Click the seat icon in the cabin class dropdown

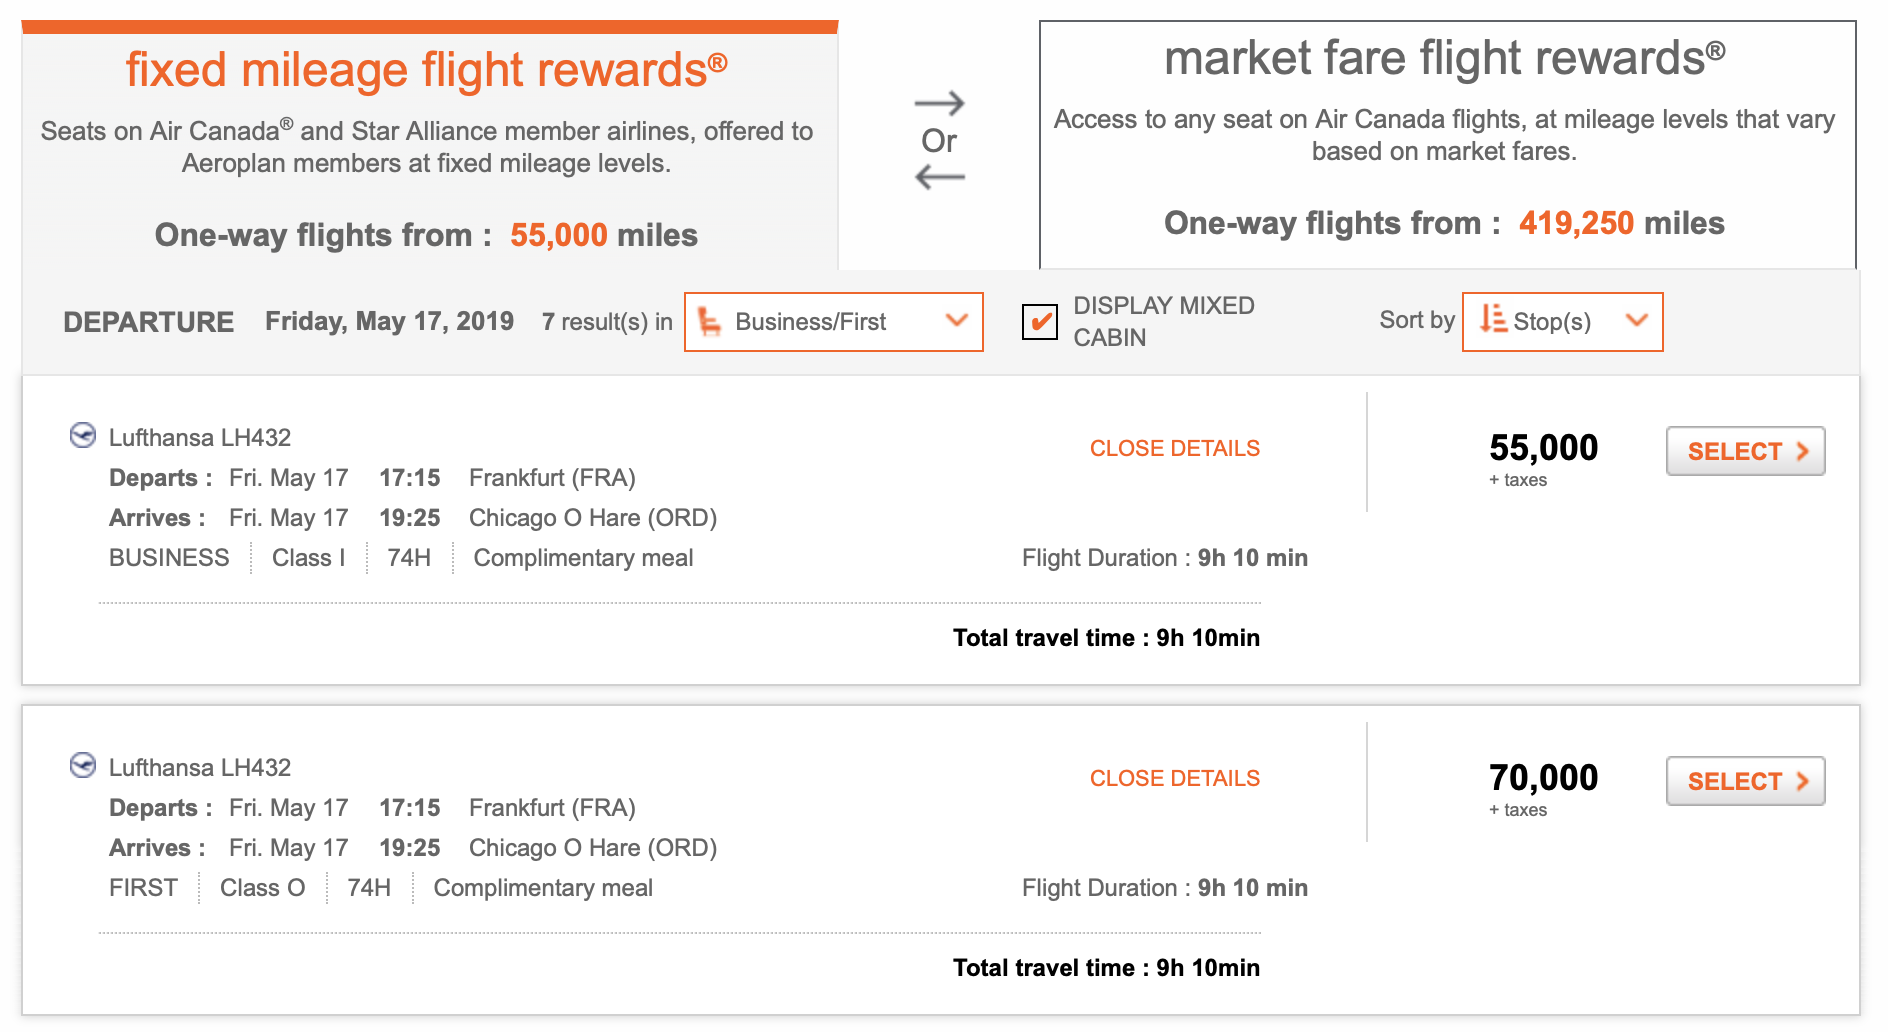pyautogui.click(x=712, y=321)
